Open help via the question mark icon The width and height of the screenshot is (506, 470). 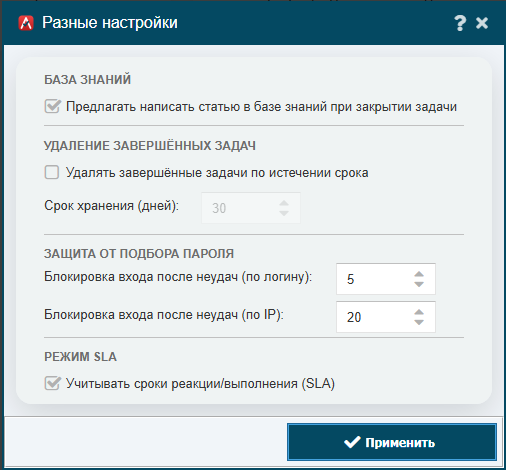tap(460, 23)
